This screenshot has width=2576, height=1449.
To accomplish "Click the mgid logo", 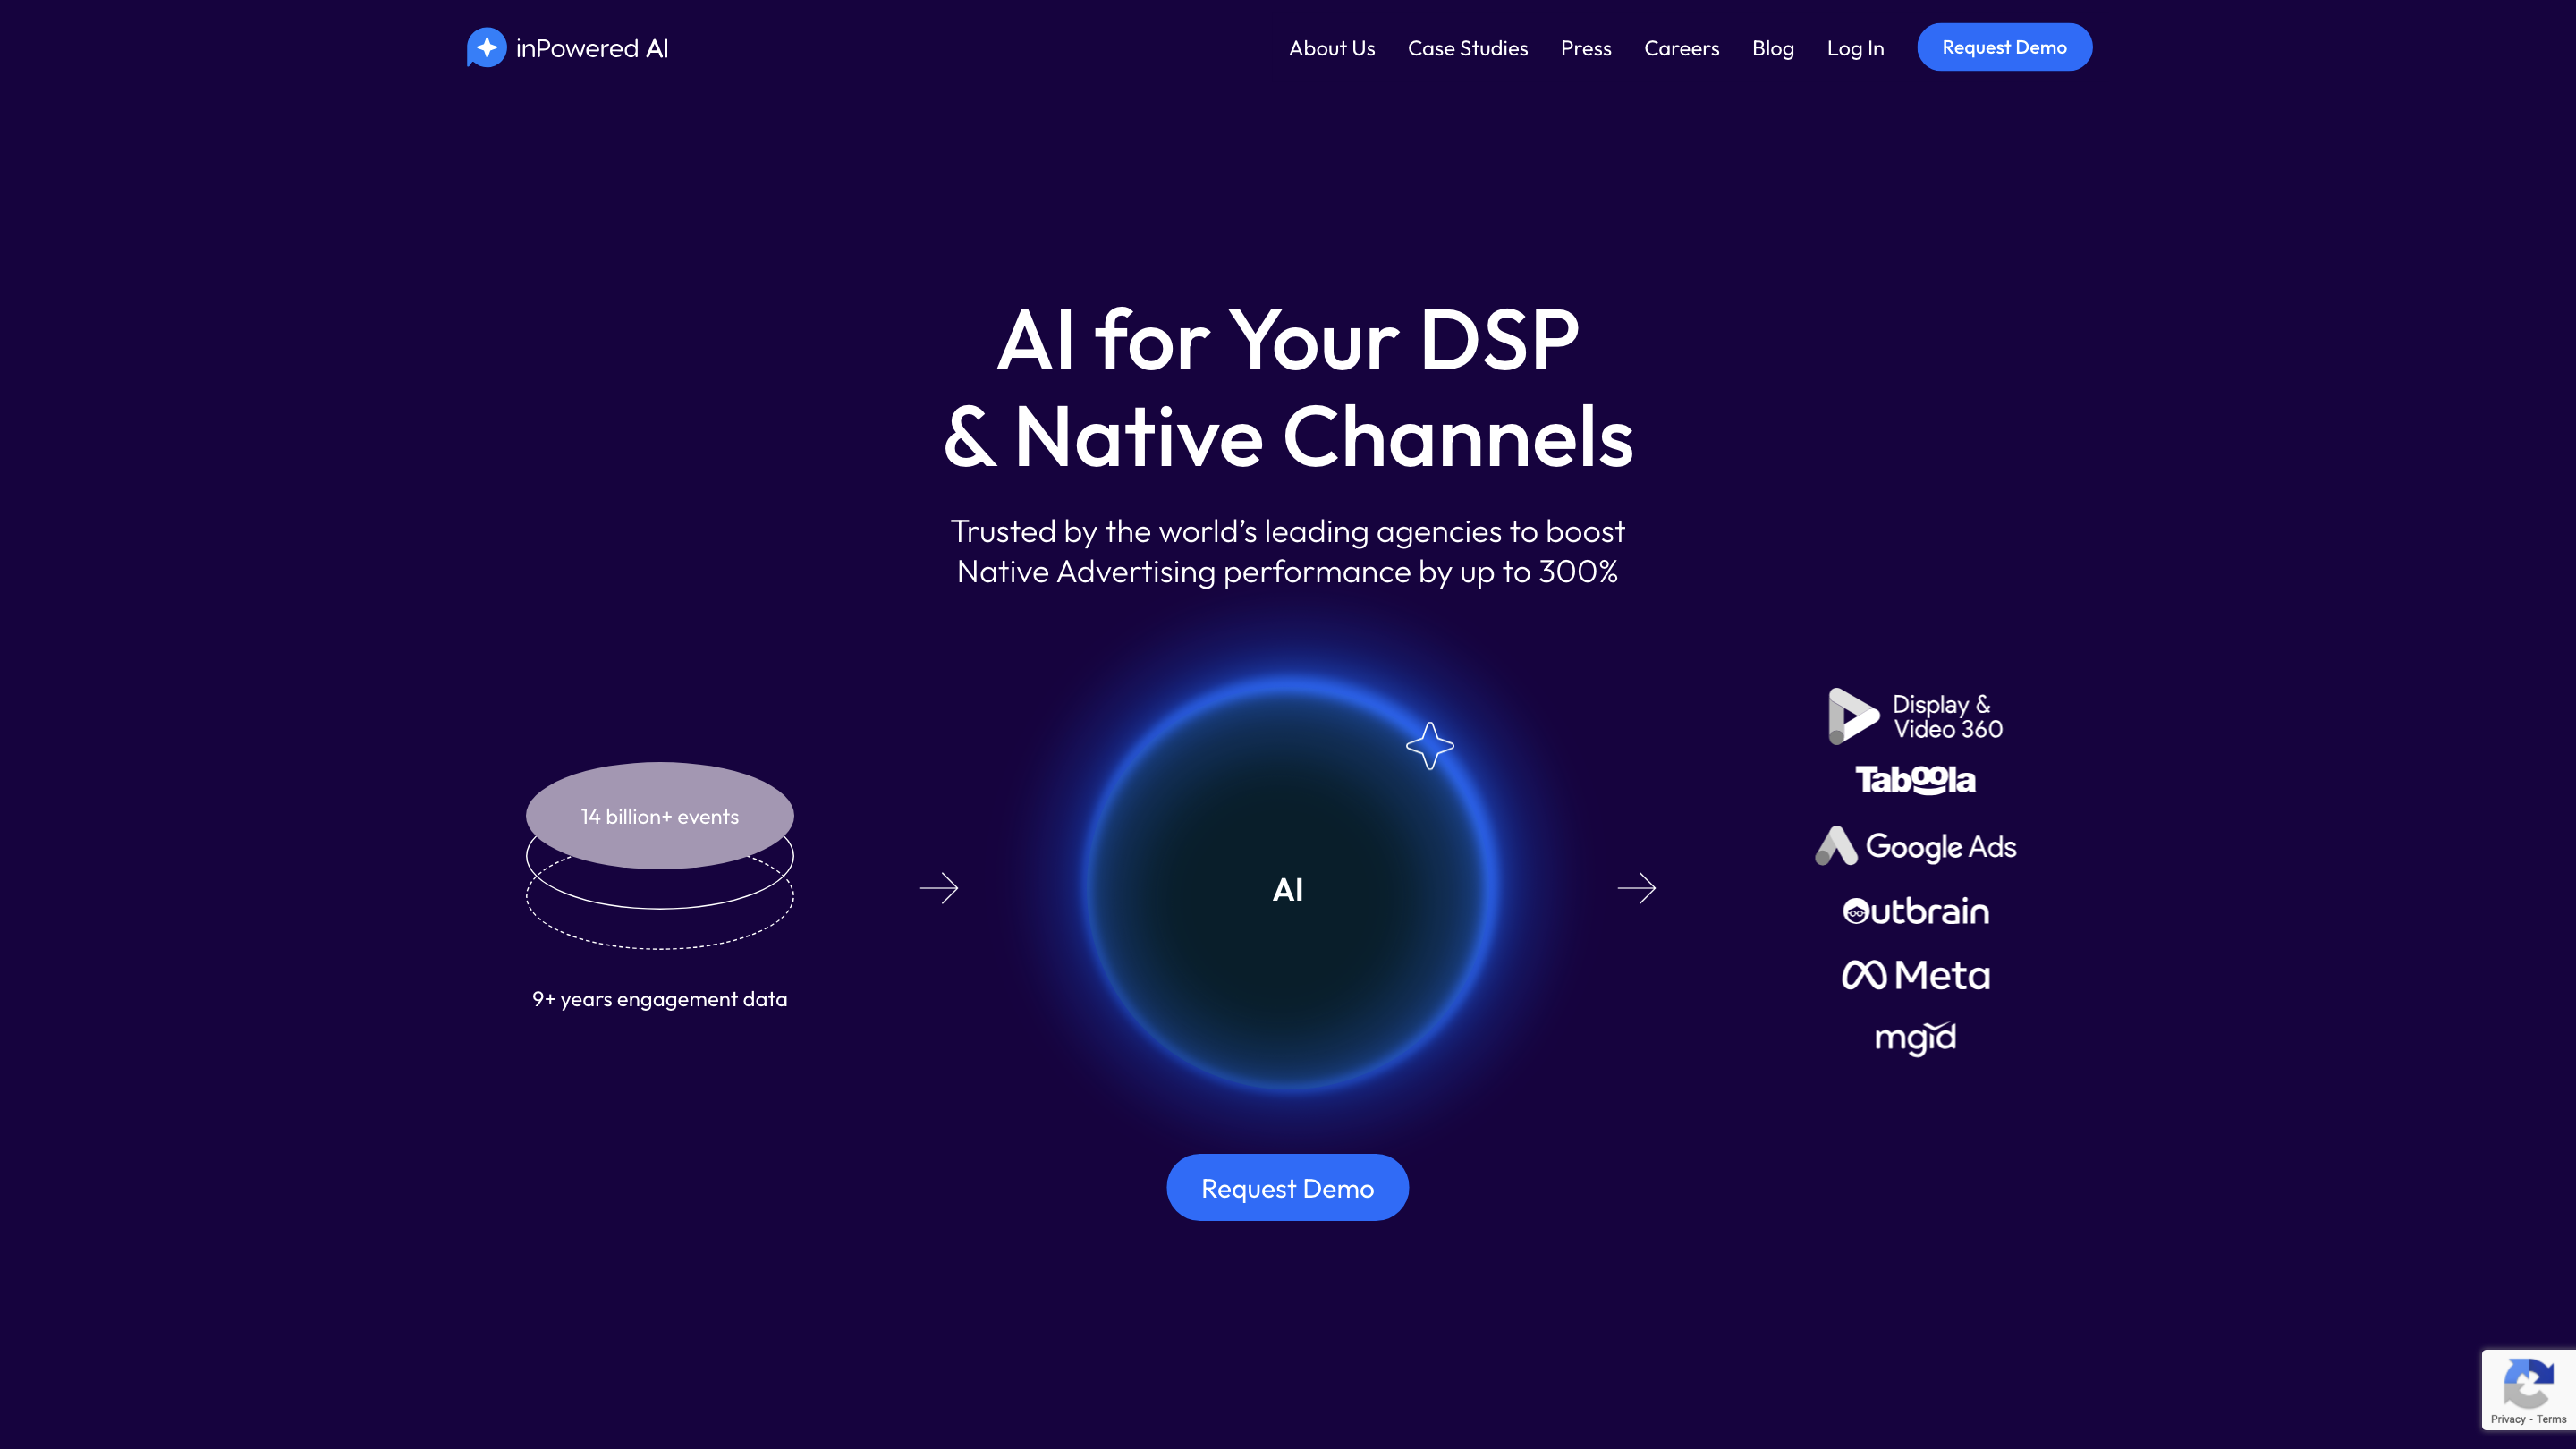I will coord(1915,1038).
